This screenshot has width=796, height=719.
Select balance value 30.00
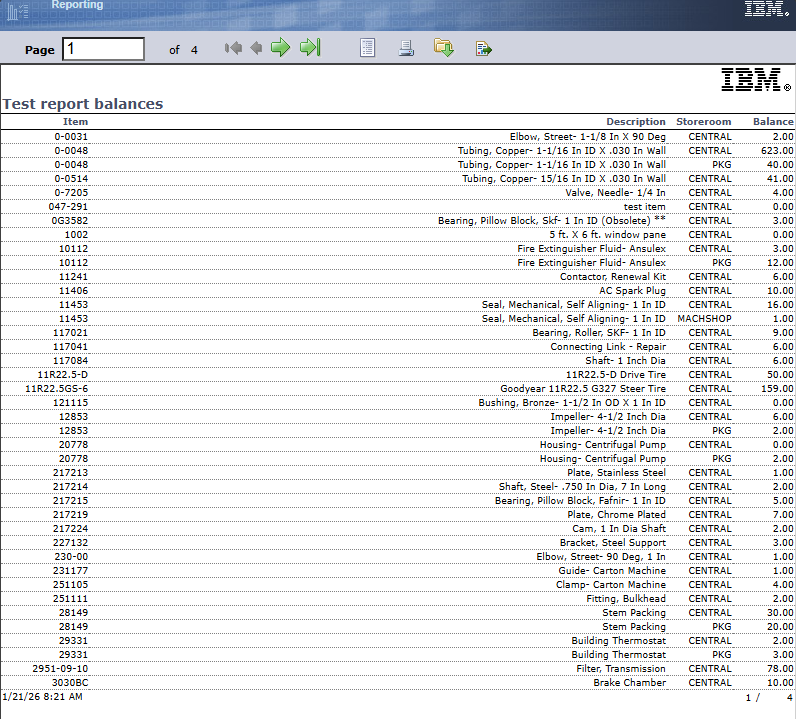tap(780, 612)
